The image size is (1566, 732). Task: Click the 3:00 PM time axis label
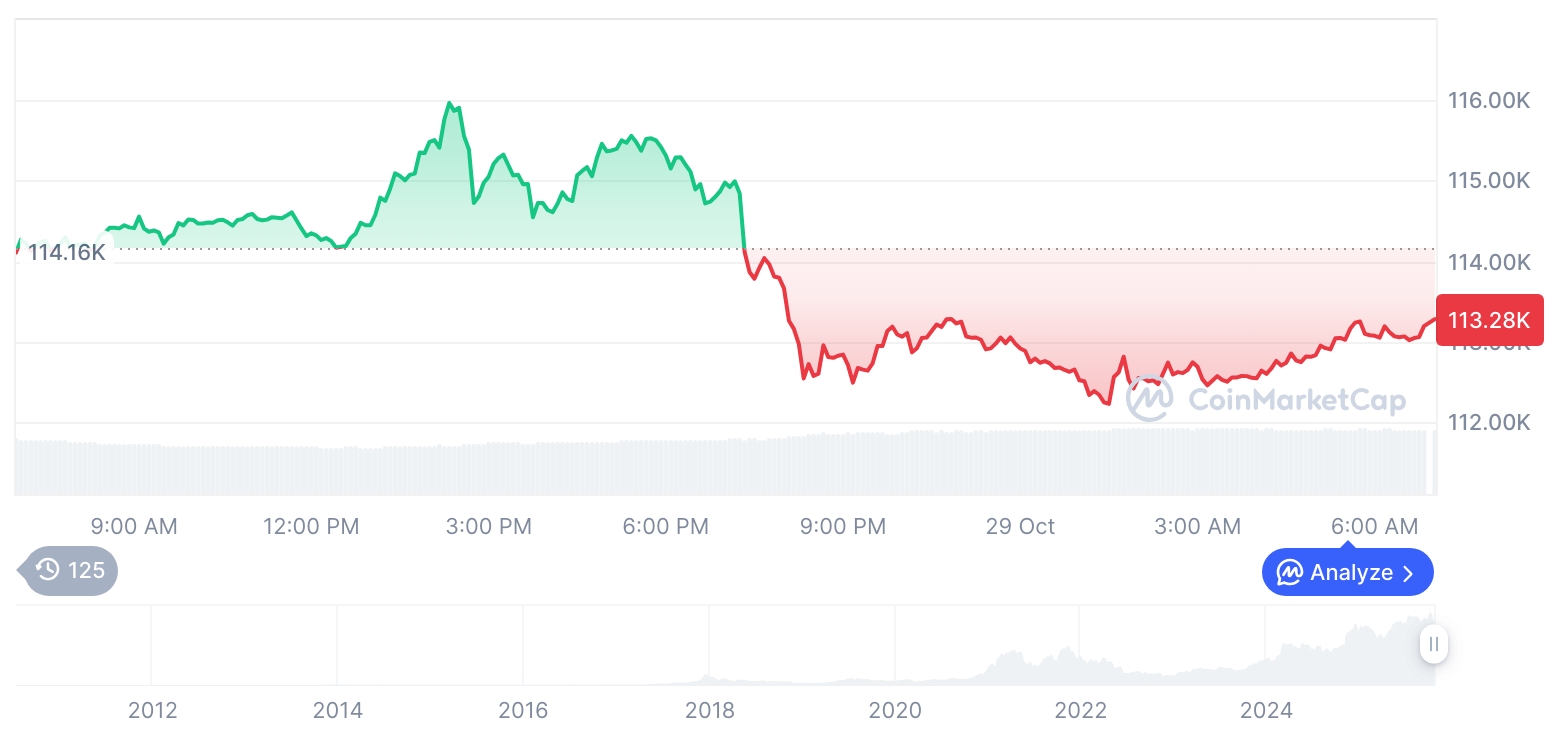coord(489,526)
